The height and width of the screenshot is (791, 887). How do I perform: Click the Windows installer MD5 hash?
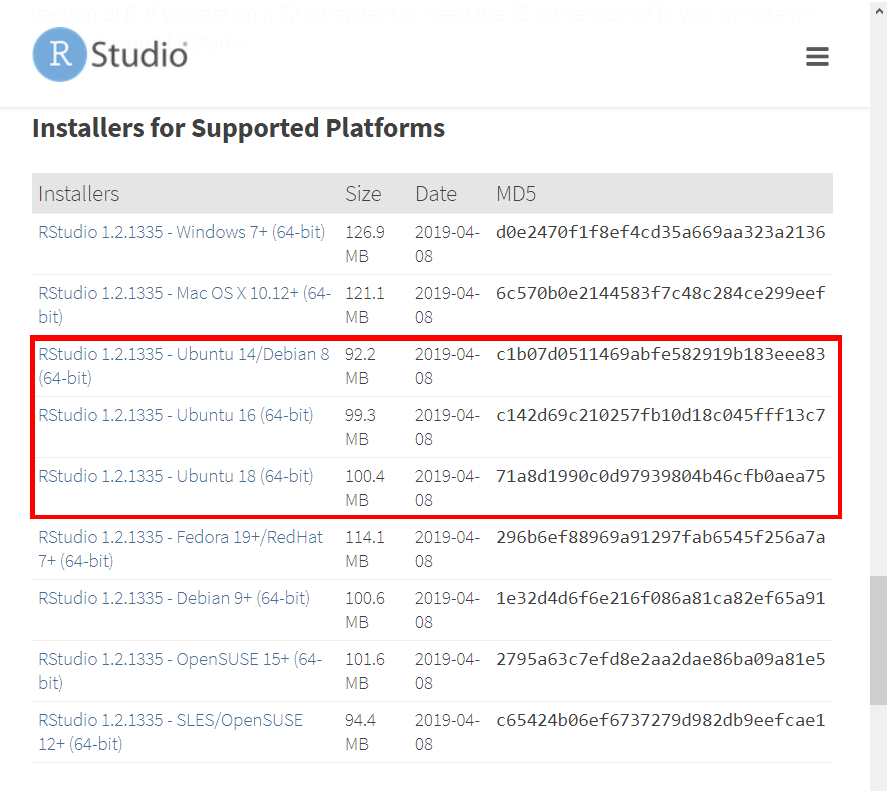[660, 232]
